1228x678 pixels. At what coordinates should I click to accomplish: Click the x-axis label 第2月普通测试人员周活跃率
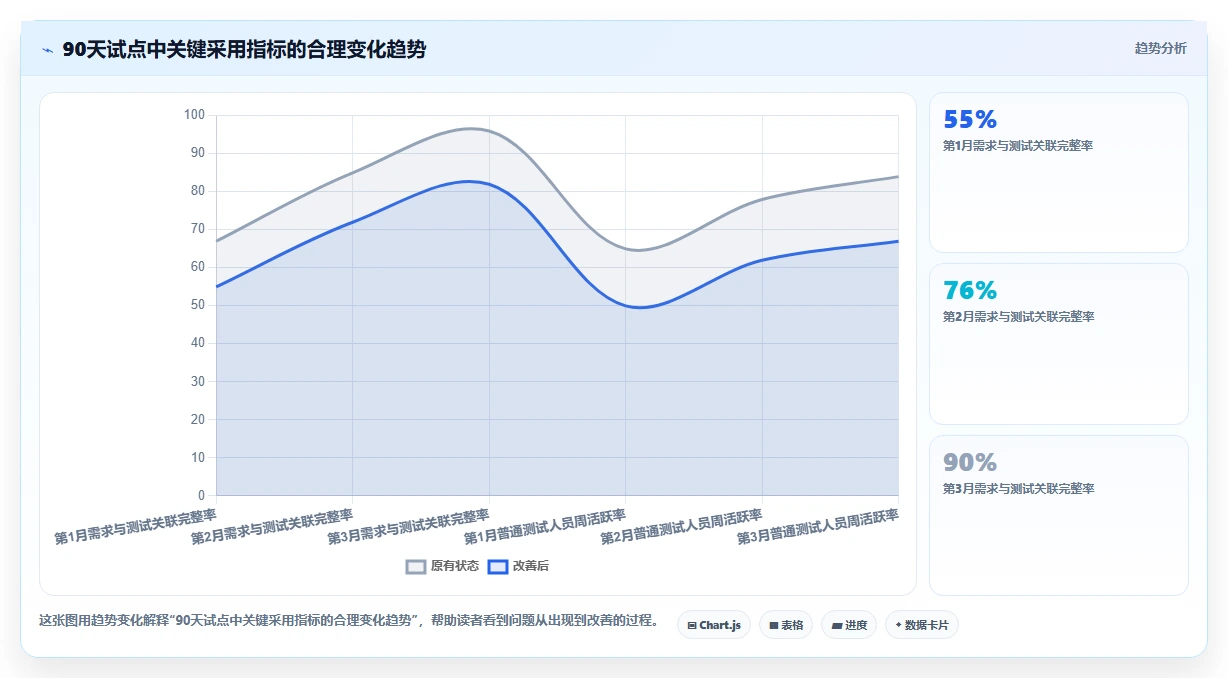681,527
